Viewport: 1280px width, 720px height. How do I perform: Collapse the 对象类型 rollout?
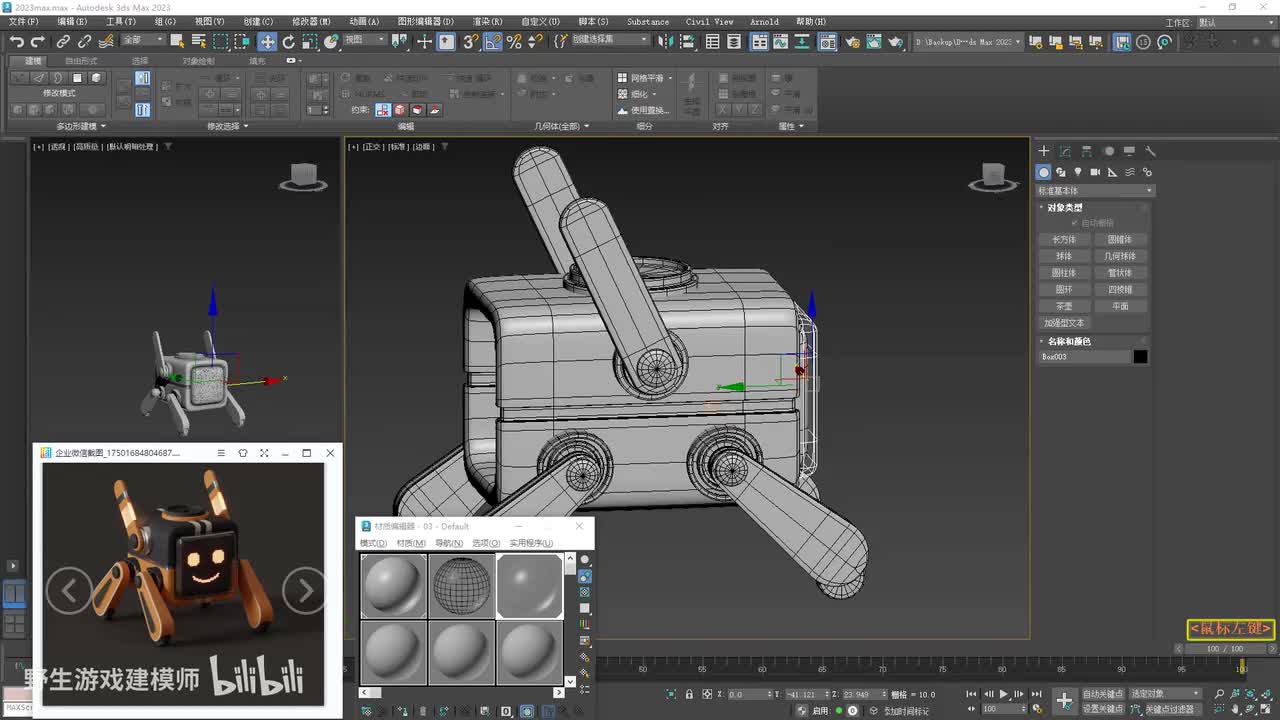coord(1064,207)
